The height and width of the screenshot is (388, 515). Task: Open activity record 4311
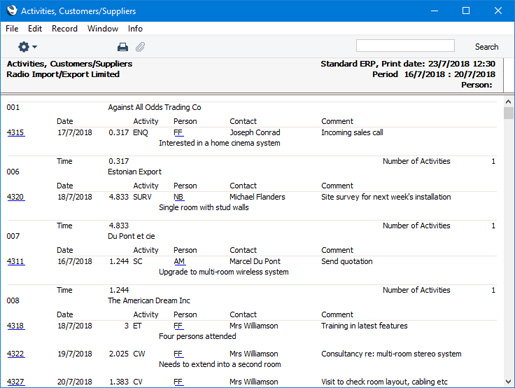click(x=16, y=261)
